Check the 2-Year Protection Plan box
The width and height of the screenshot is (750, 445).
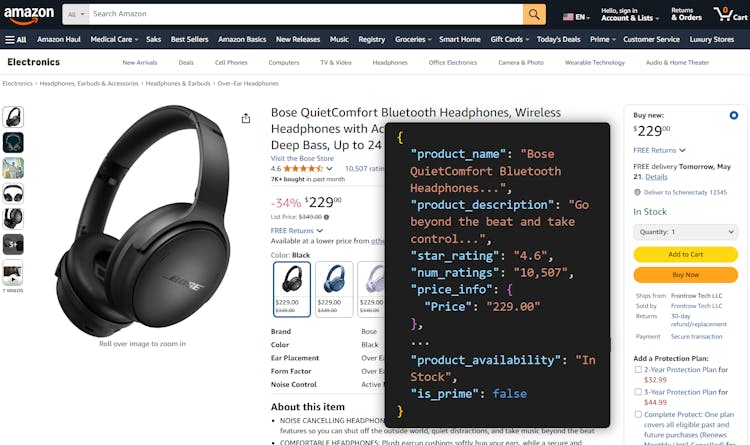point(638,369)
